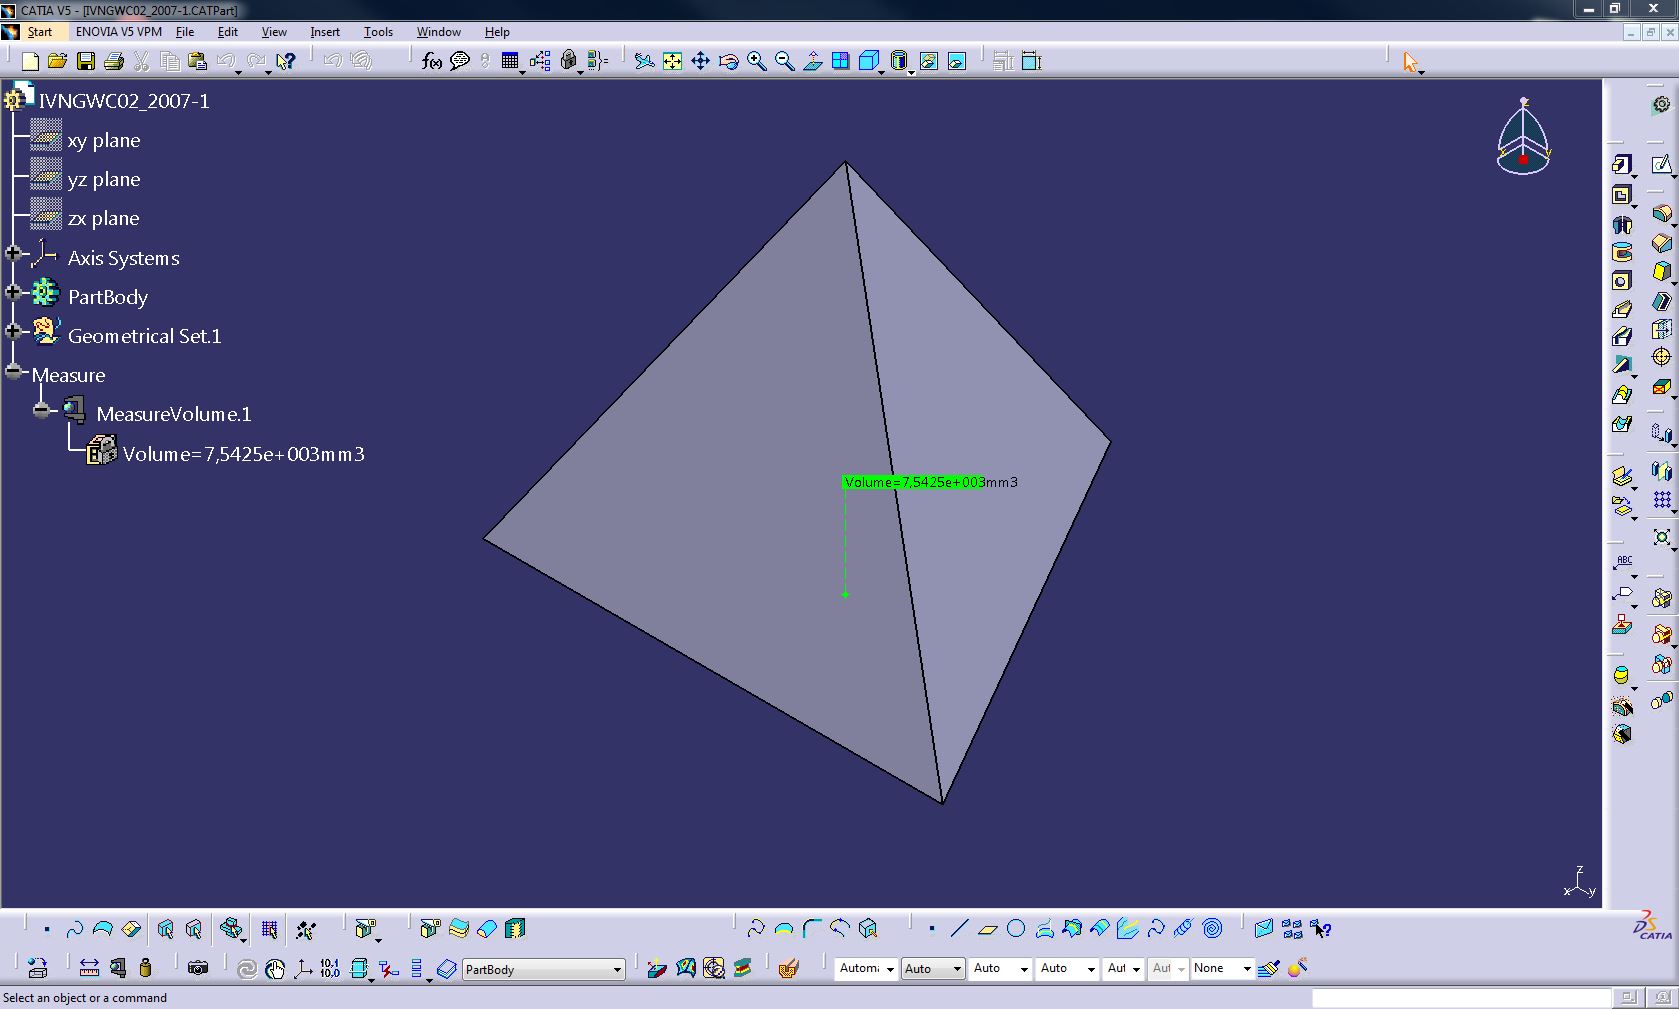
Task: Open the Help menu
Action: pyautogui.click(x=497, y=32)
